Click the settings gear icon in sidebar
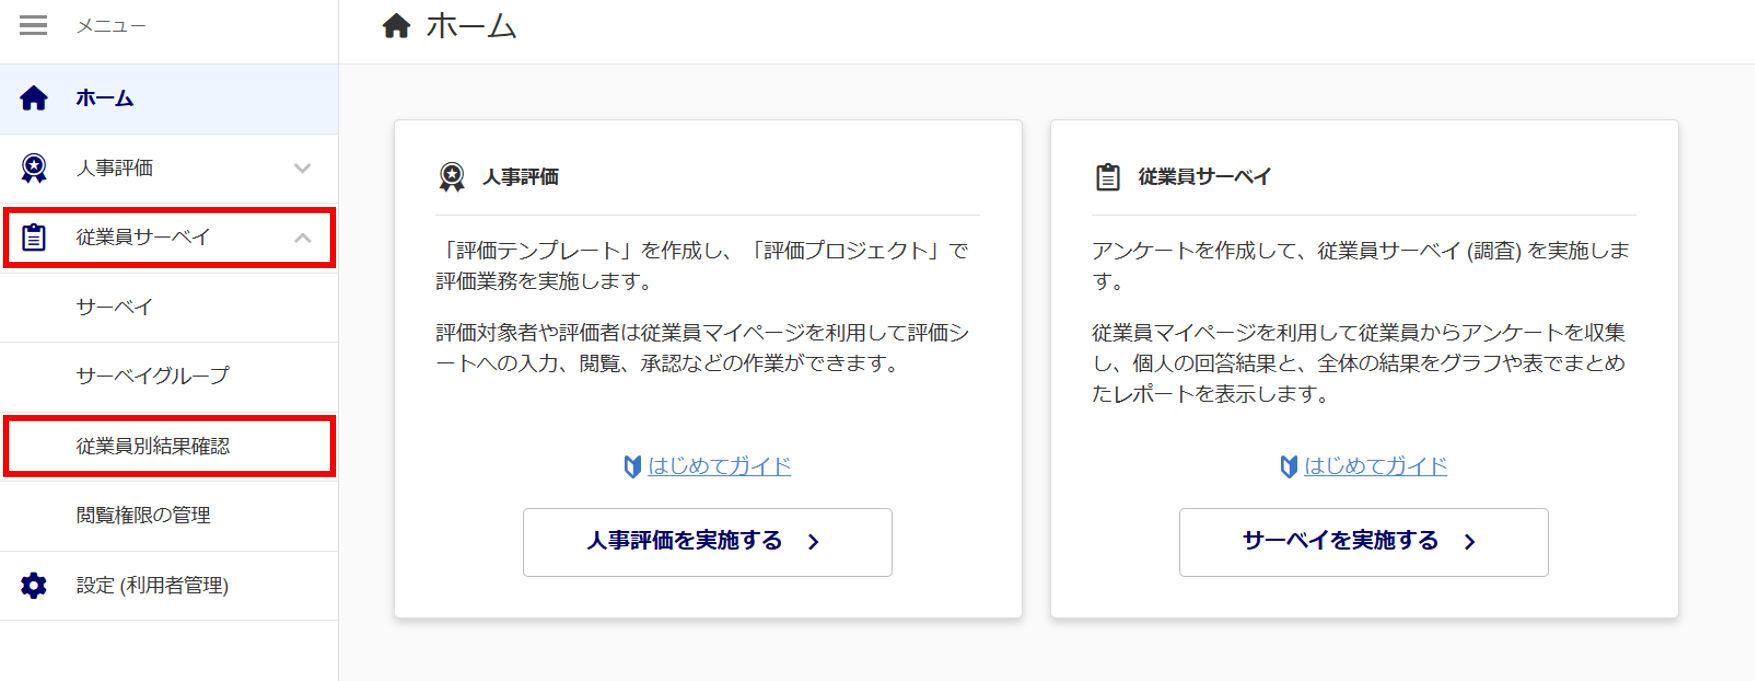Viewport: 1755px width, 681px height. [x=34, y=585]
